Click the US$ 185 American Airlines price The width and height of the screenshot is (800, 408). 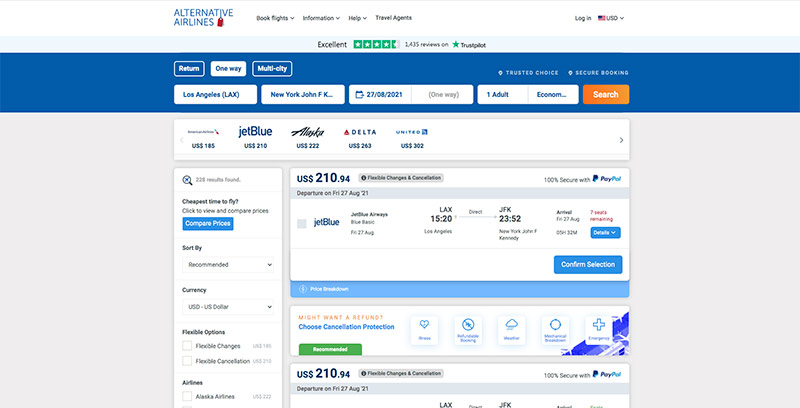pos(203,146)
